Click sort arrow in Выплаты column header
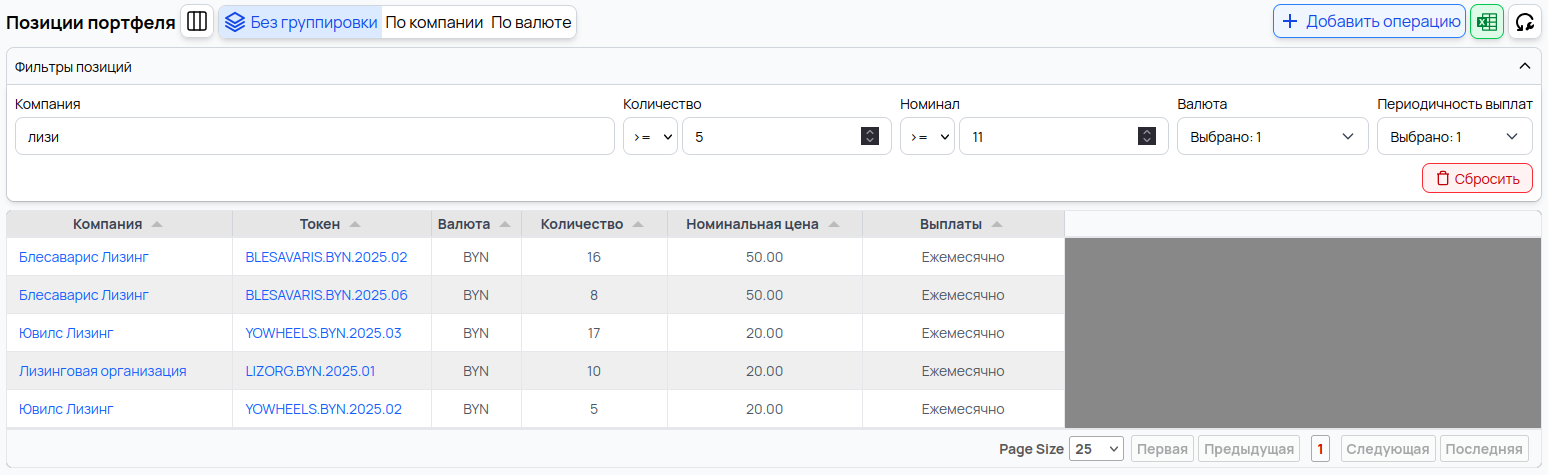 (997, 224)
